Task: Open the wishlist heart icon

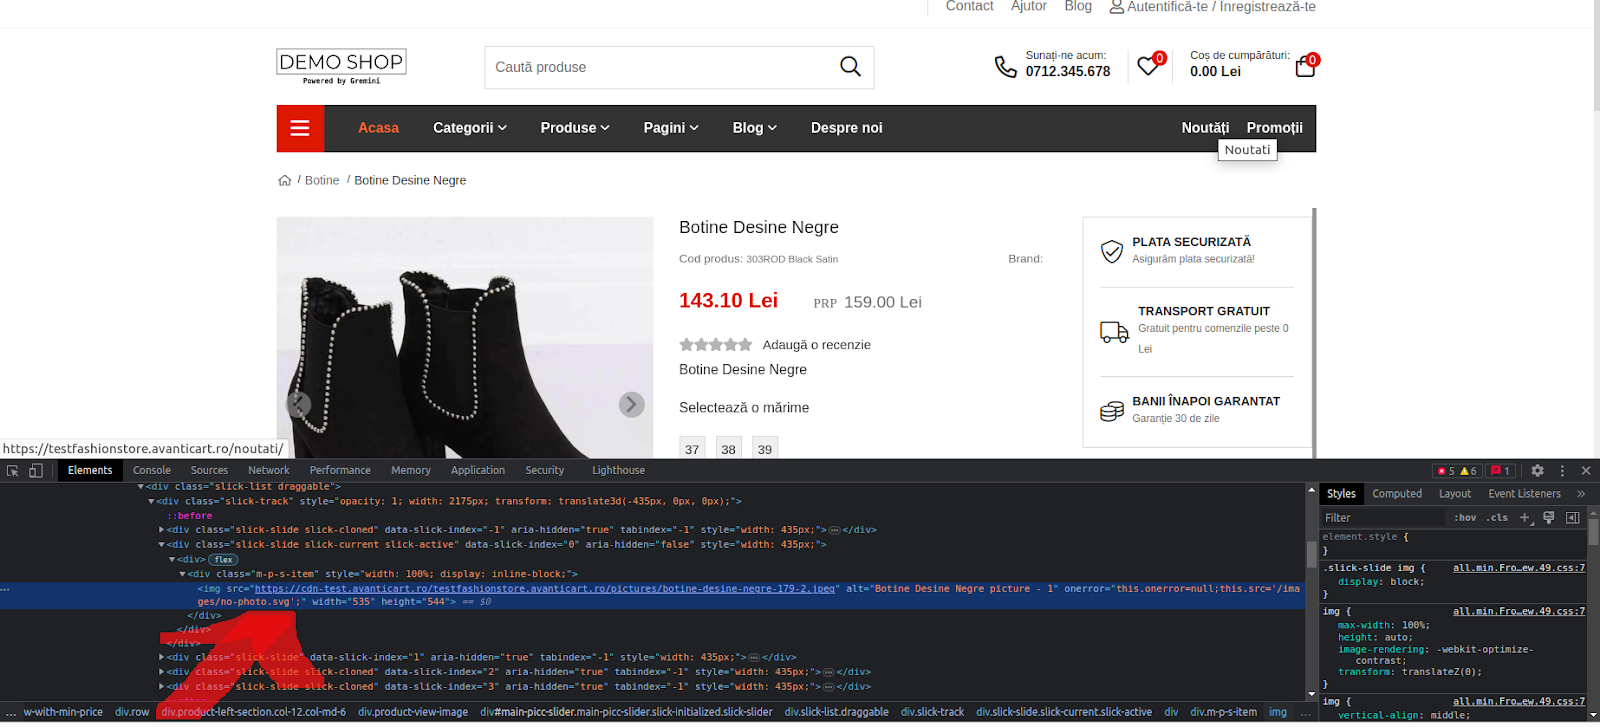Action: click(x=1148, y=67)
